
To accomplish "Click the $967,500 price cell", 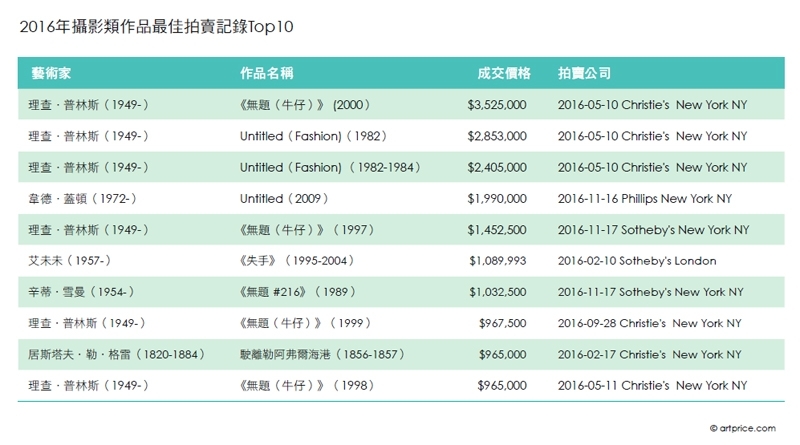I will [503, 323].
